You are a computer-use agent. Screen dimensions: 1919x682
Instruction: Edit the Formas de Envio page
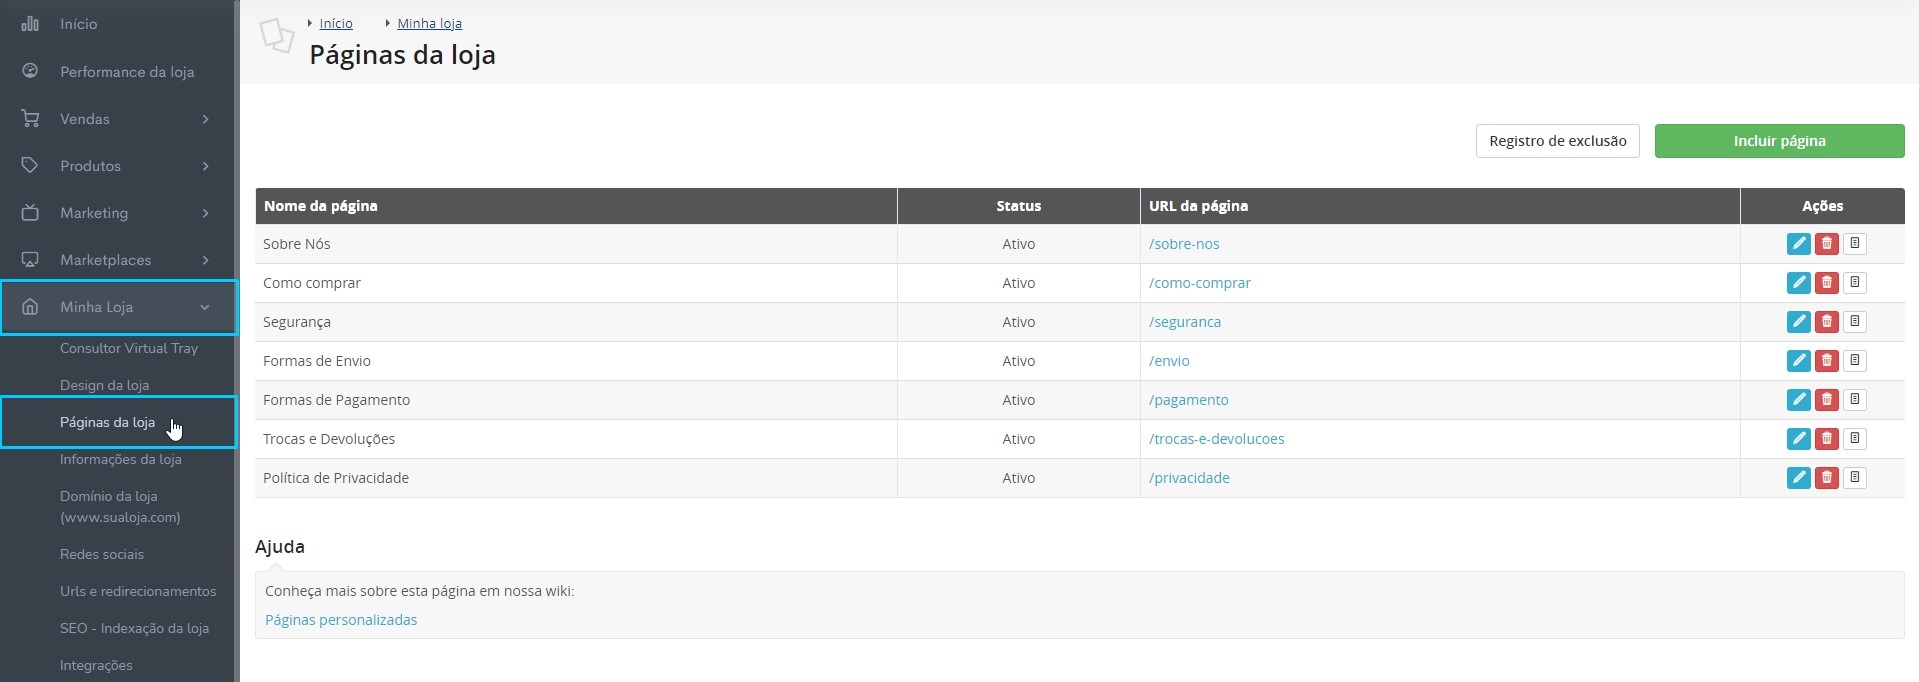[1798, 361]
